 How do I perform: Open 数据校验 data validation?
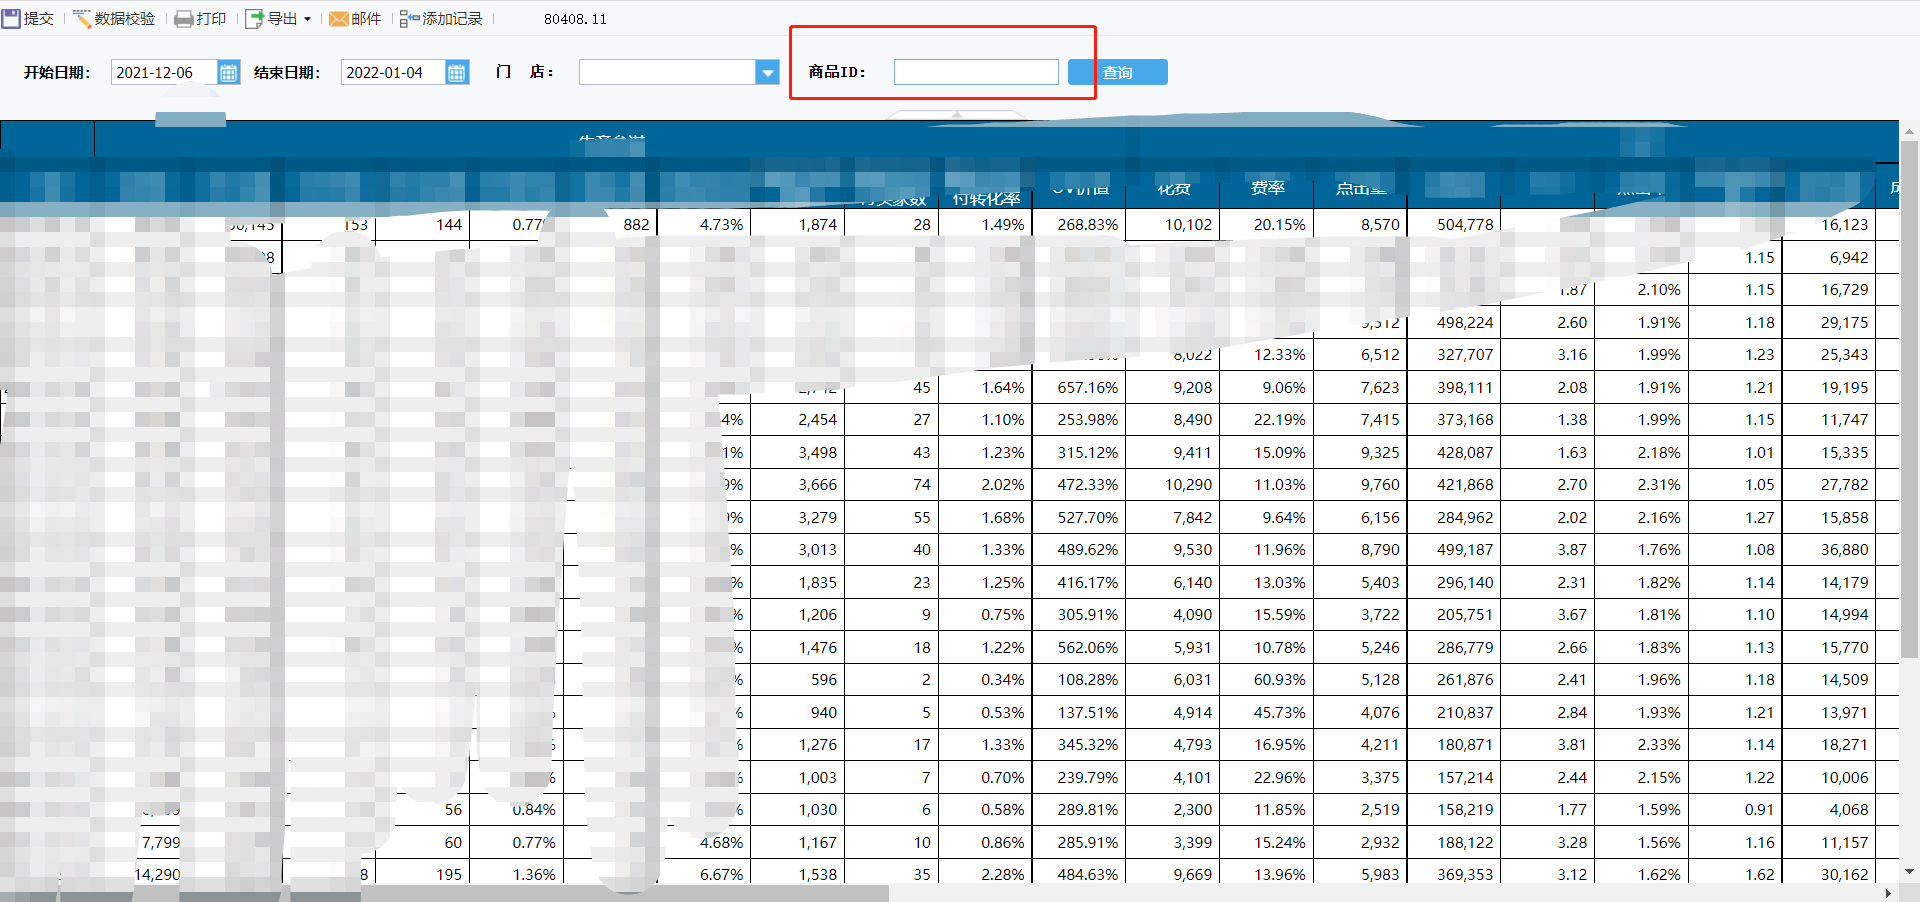[x=114, y=18]
